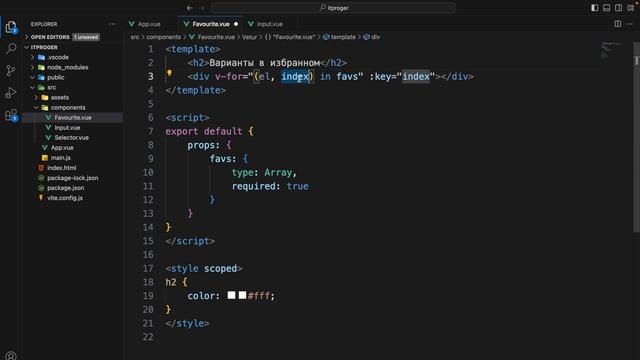Collapse the public folder
640x360 pixels.
[x=33, y=77]
